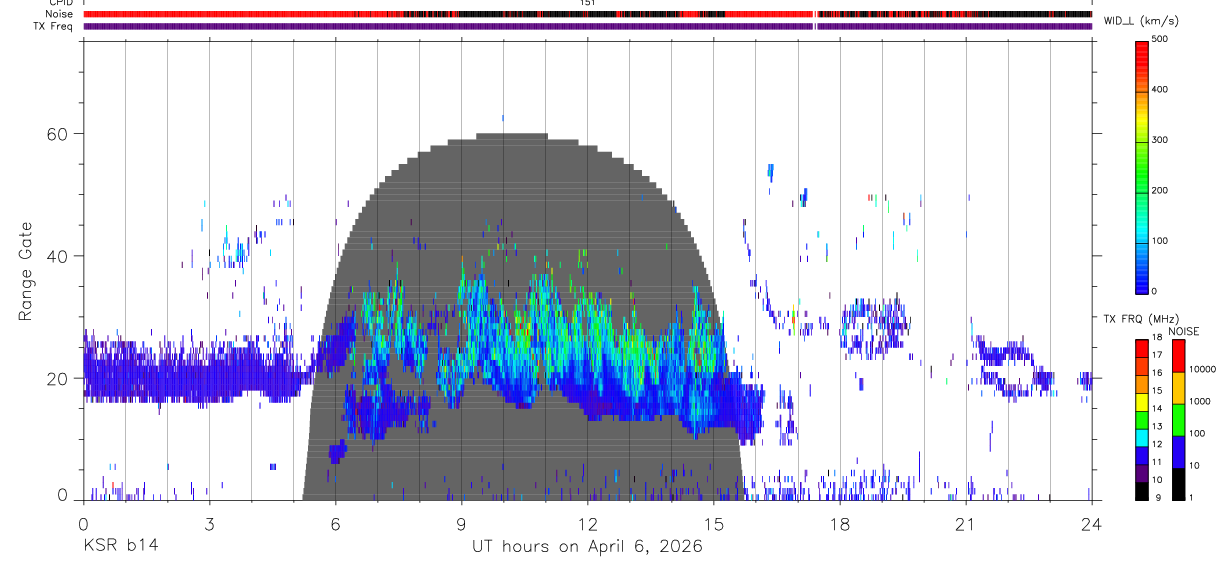Click the 11 label on the TX FRQ legend

[x=1156, y=462]
